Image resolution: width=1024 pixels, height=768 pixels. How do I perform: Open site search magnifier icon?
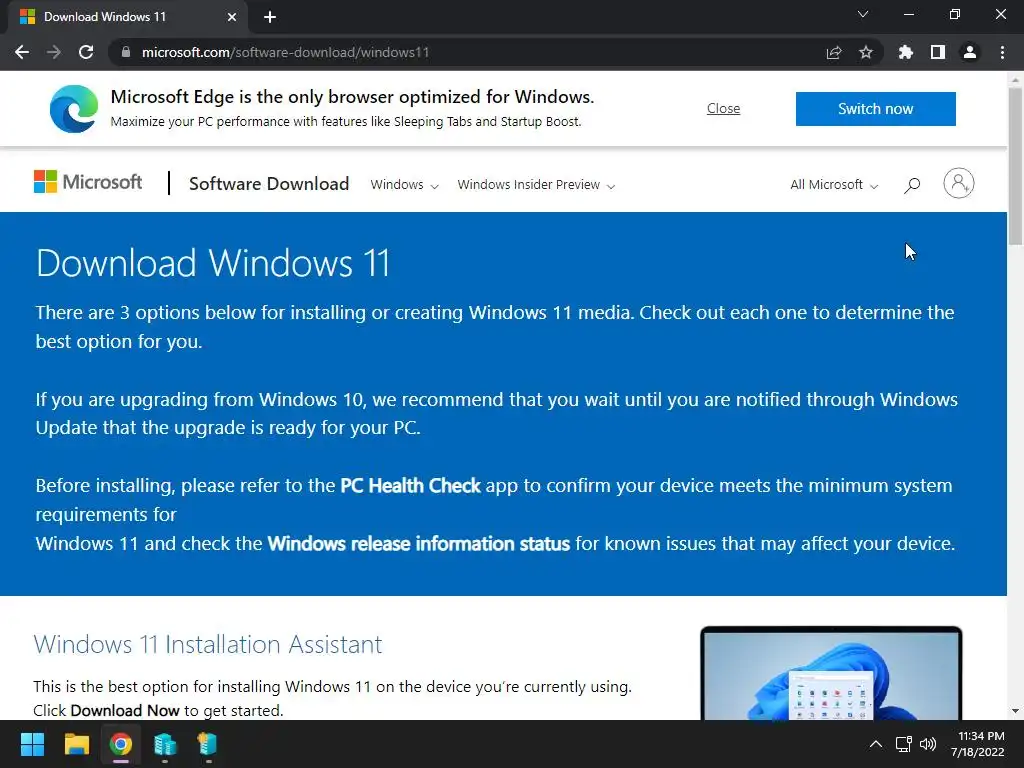[x=912, y=185]
